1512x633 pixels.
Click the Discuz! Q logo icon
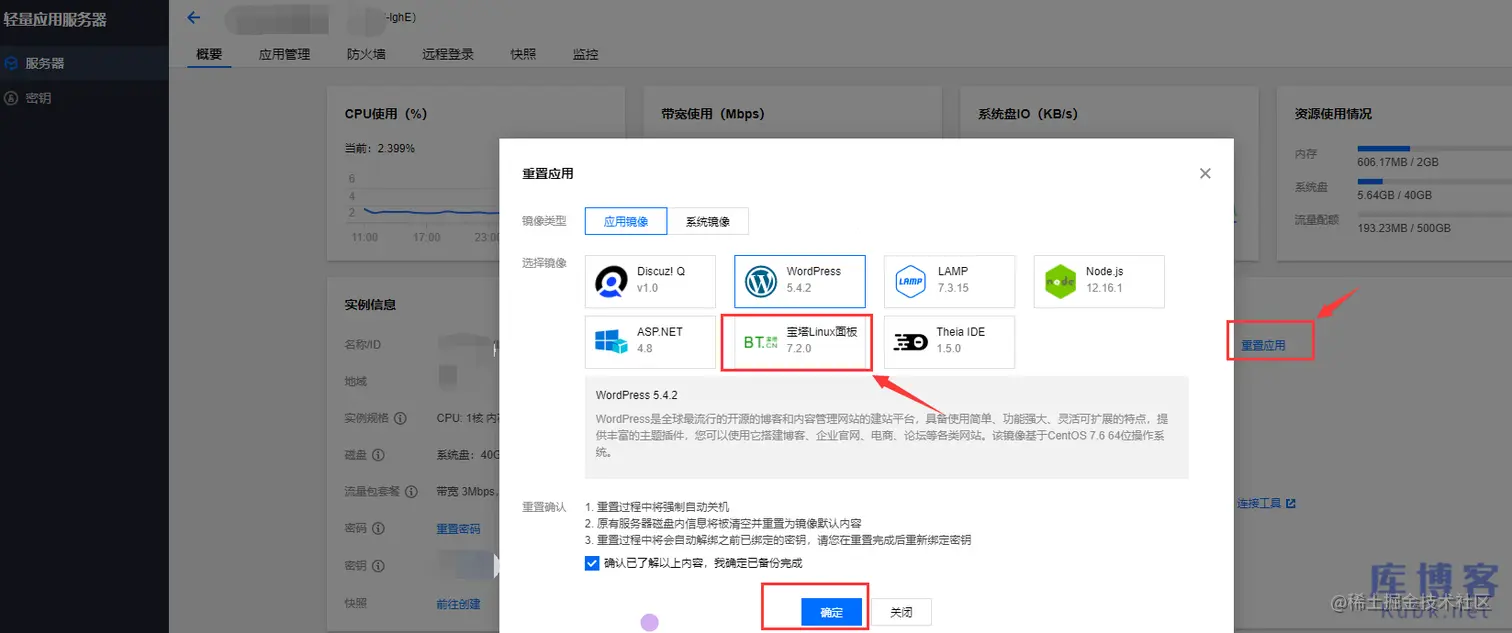tap(611, 282)
